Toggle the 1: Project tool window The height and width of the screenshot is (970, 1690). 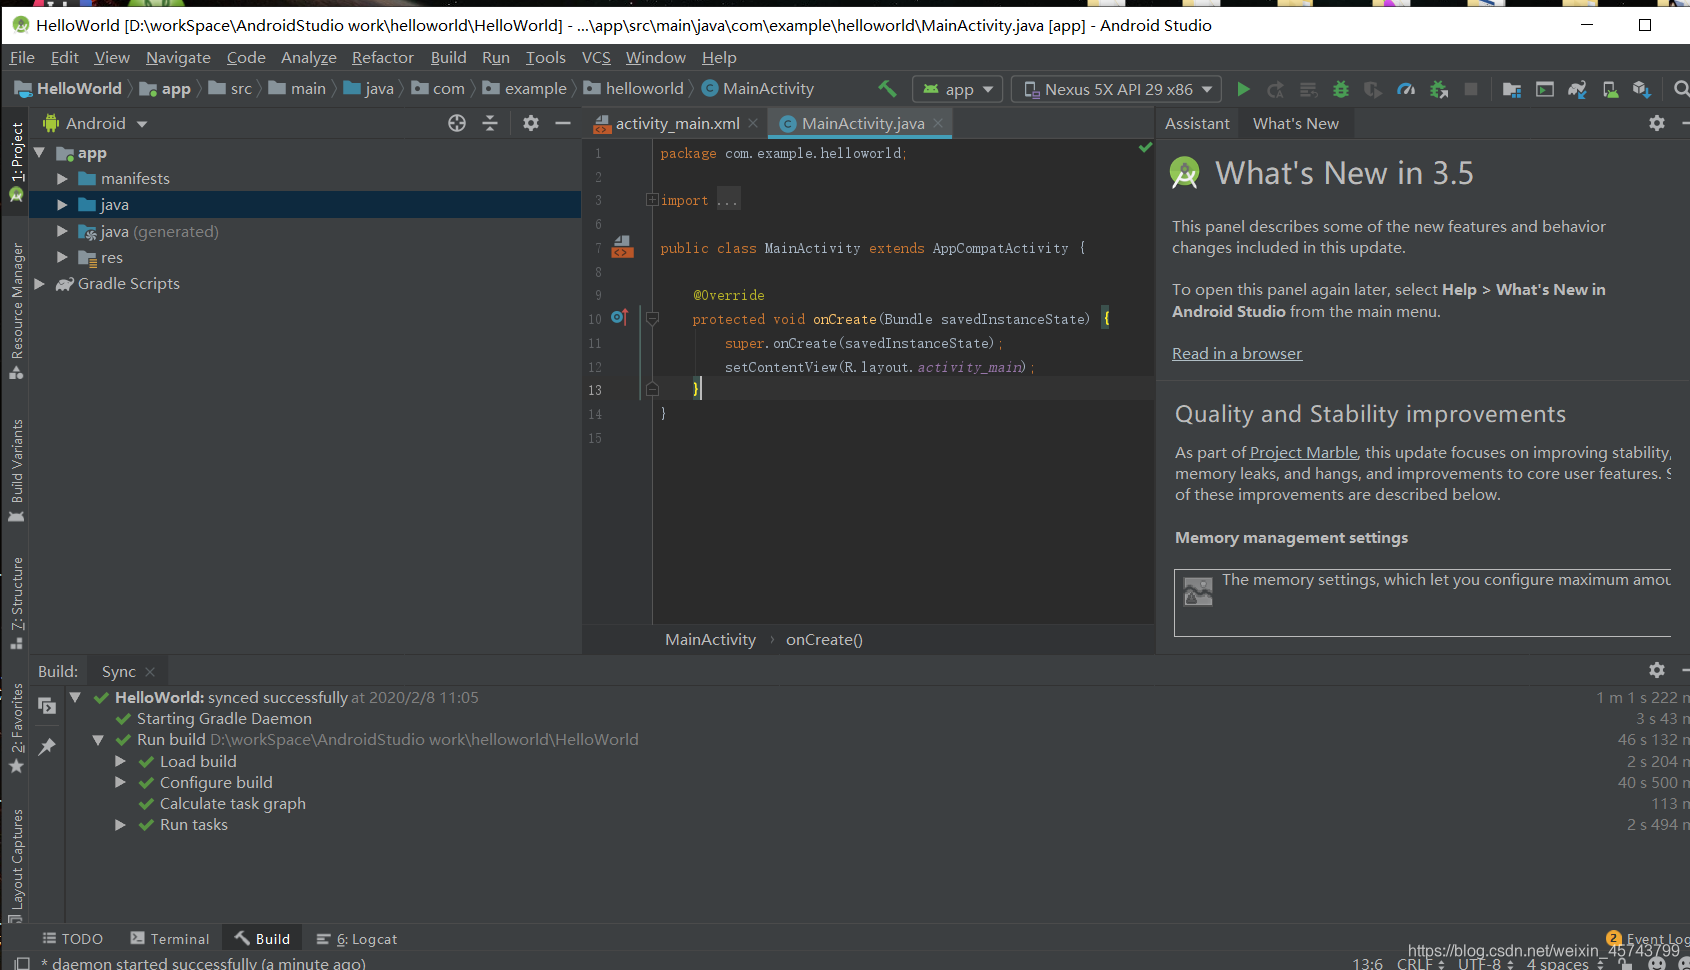(16, 162)
